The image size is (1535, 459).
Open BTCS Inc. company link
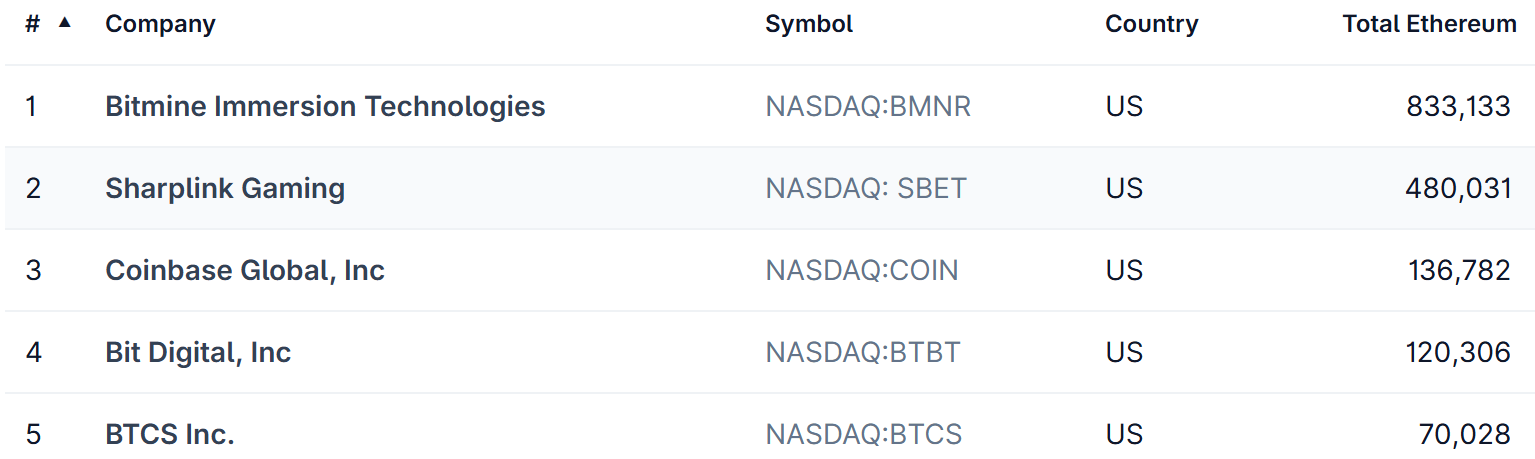point(170,434)
